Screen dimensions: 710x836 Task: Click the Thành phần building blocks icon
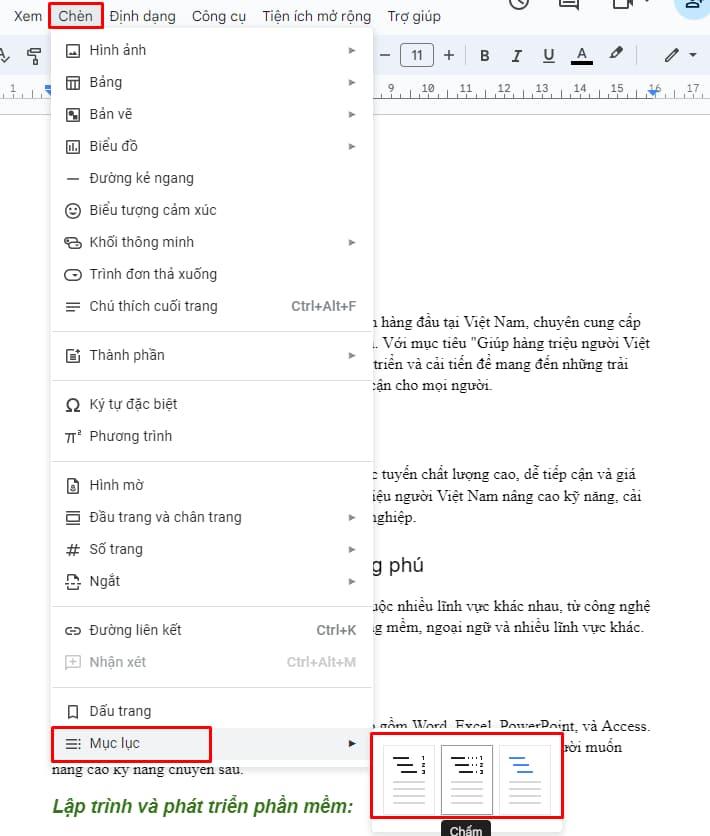pos(72,356)
